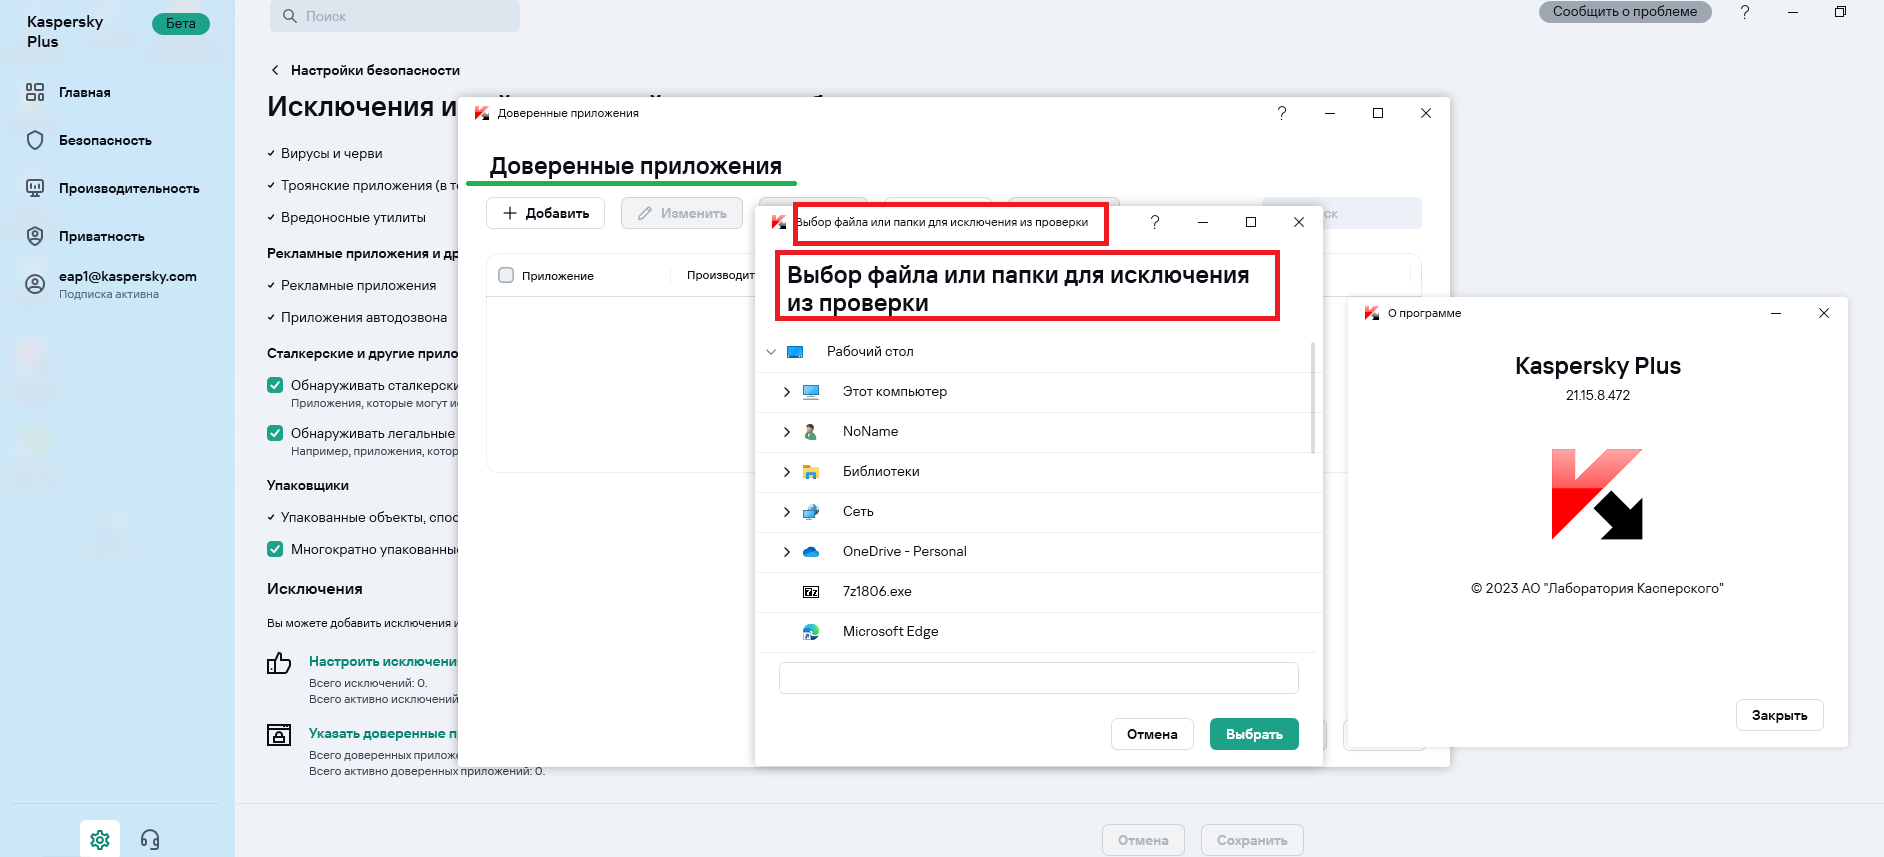1884x857 pixels.
Task: Click the Изменить button
Action: click(x=682, y=213)
